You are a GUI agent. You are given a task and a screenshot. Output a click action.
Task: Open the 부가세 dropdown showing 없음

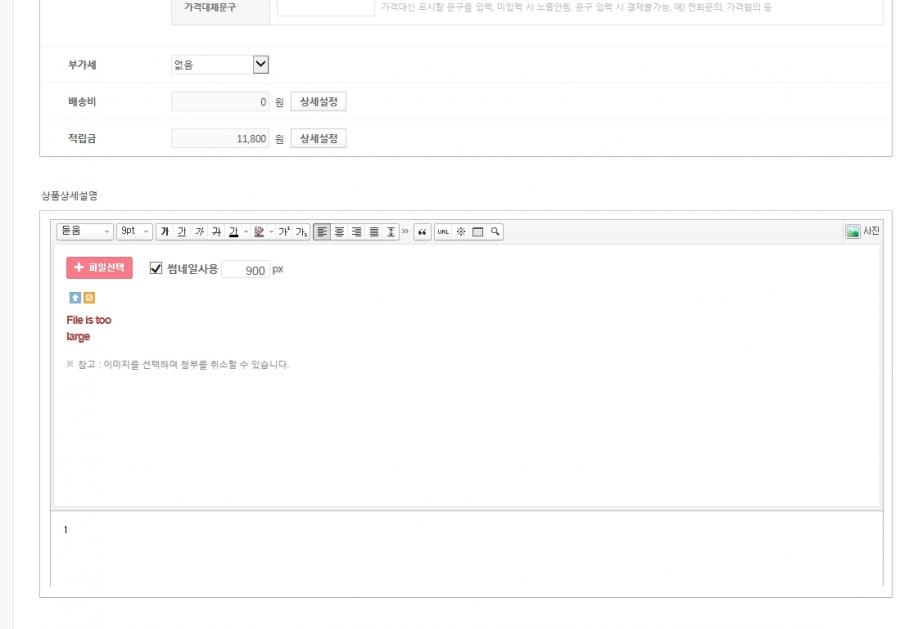click(220, 65)
